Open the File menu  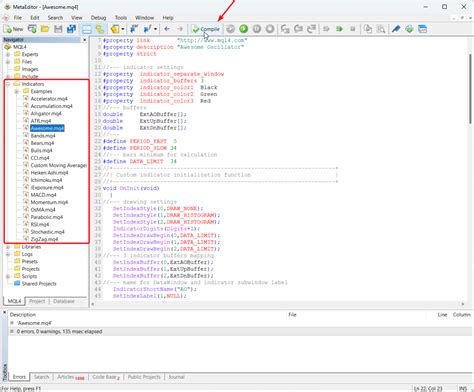pyautogui.click(x=18, y=18)
